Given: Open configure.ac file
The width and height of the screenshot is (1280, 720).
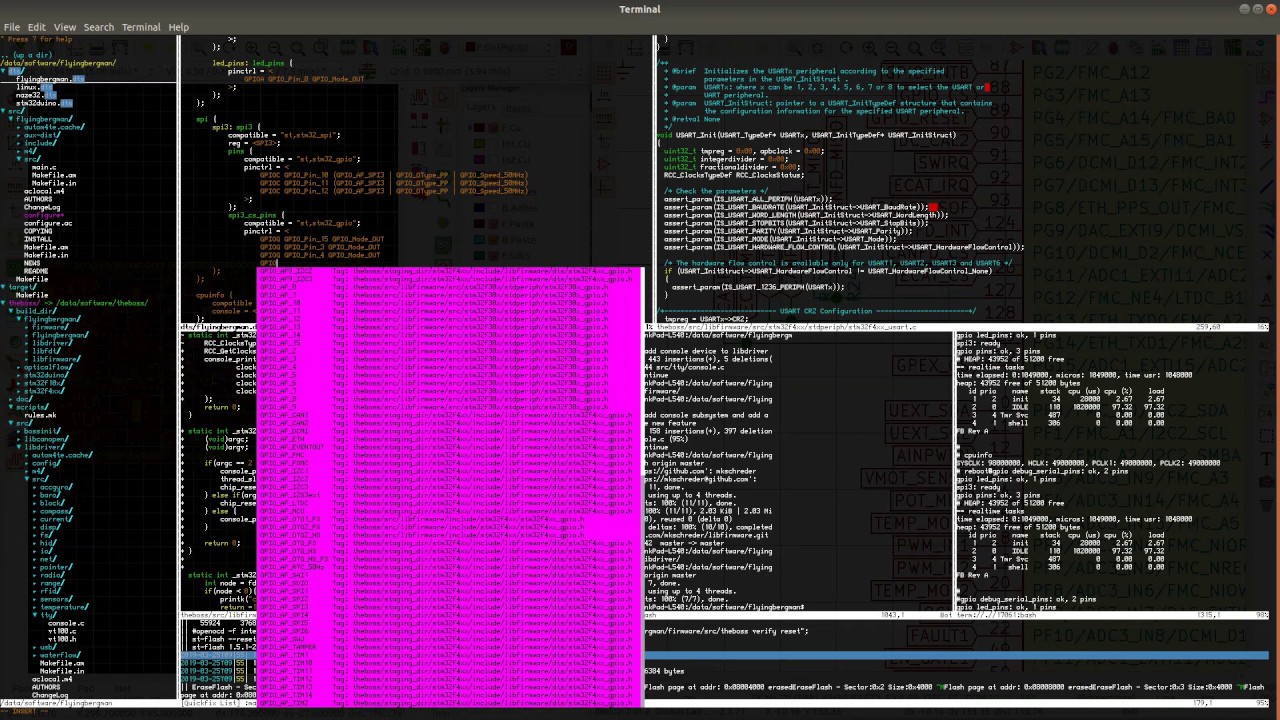Looking at the screenshot, I should 47,223.
